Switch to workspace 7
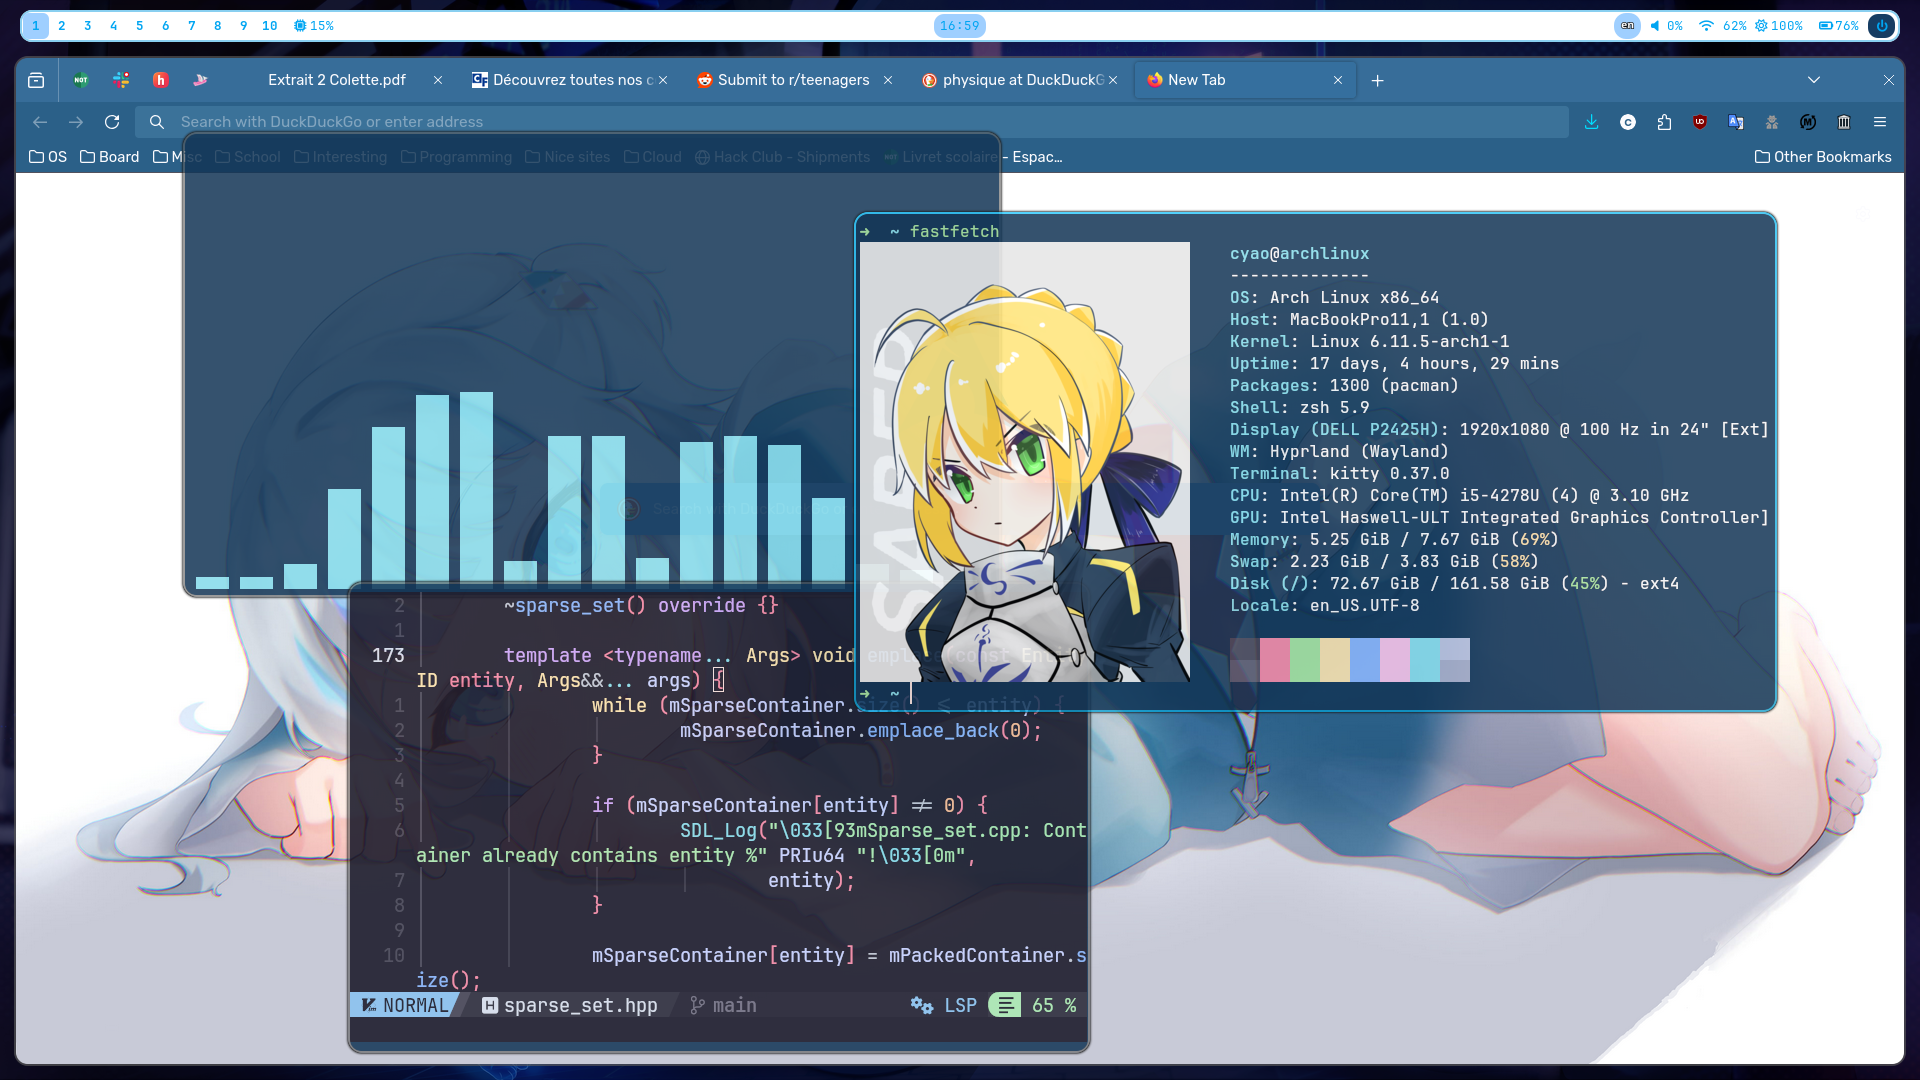Screen dimensions: 1920x1080 tap(192, 26)
